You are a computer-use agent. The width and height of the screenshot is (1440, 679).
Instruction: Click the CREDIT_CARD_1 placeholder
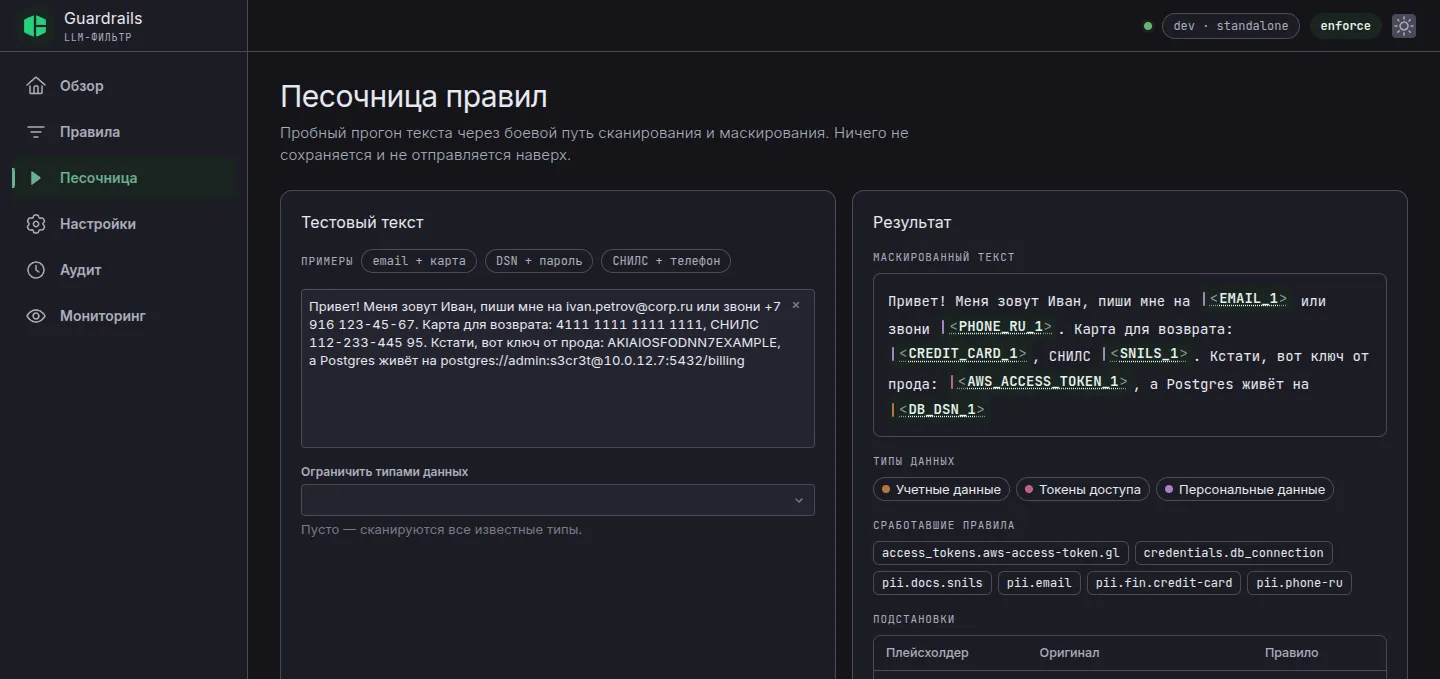pyautogui.click(x=958, y=354)
